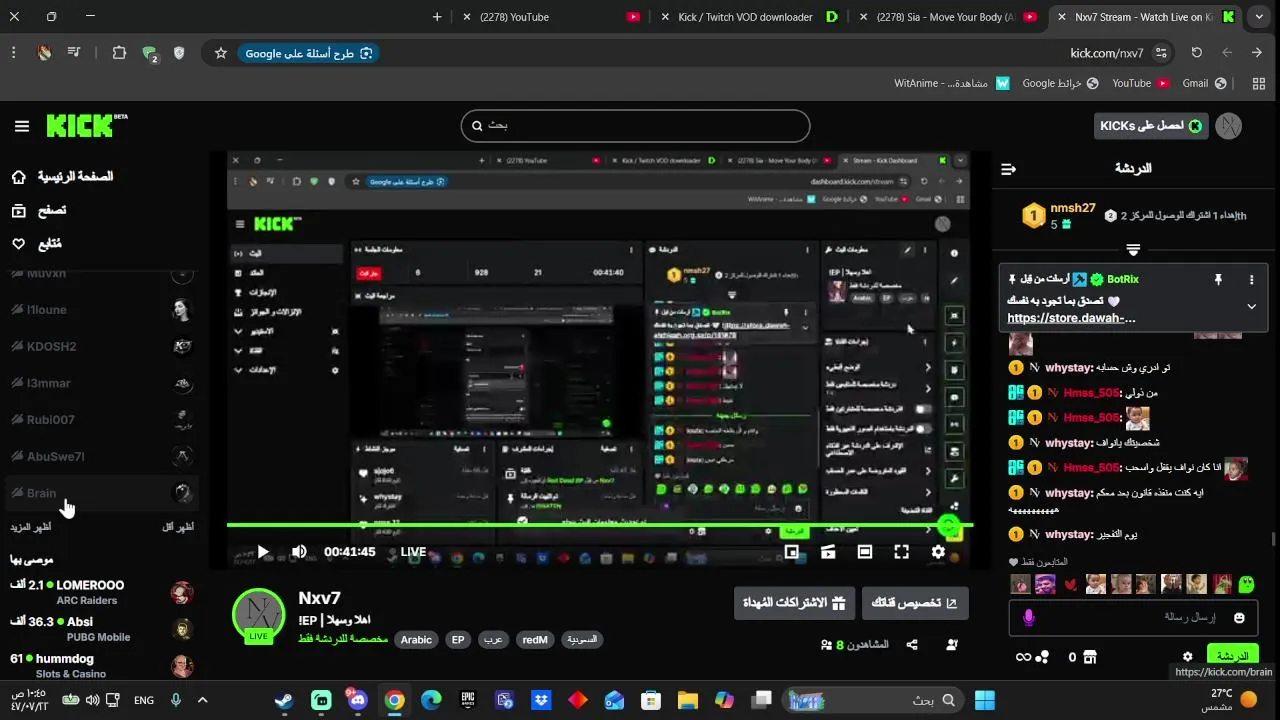Bookmark this page with star
The width and height of the screenshot is (1280, 720).
coord(221,53)
